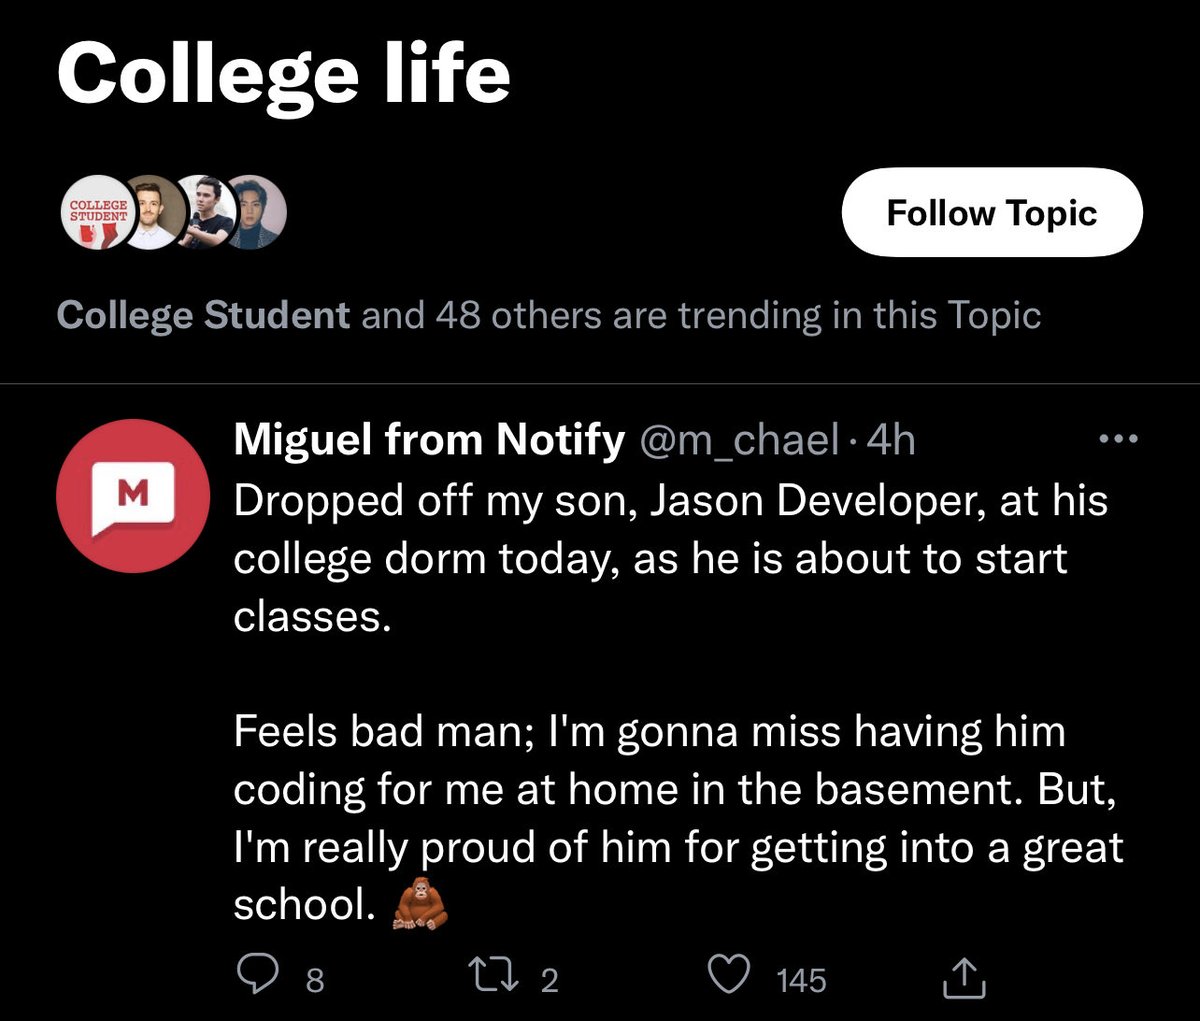Click the College Student trending link text

pos(203,315)
